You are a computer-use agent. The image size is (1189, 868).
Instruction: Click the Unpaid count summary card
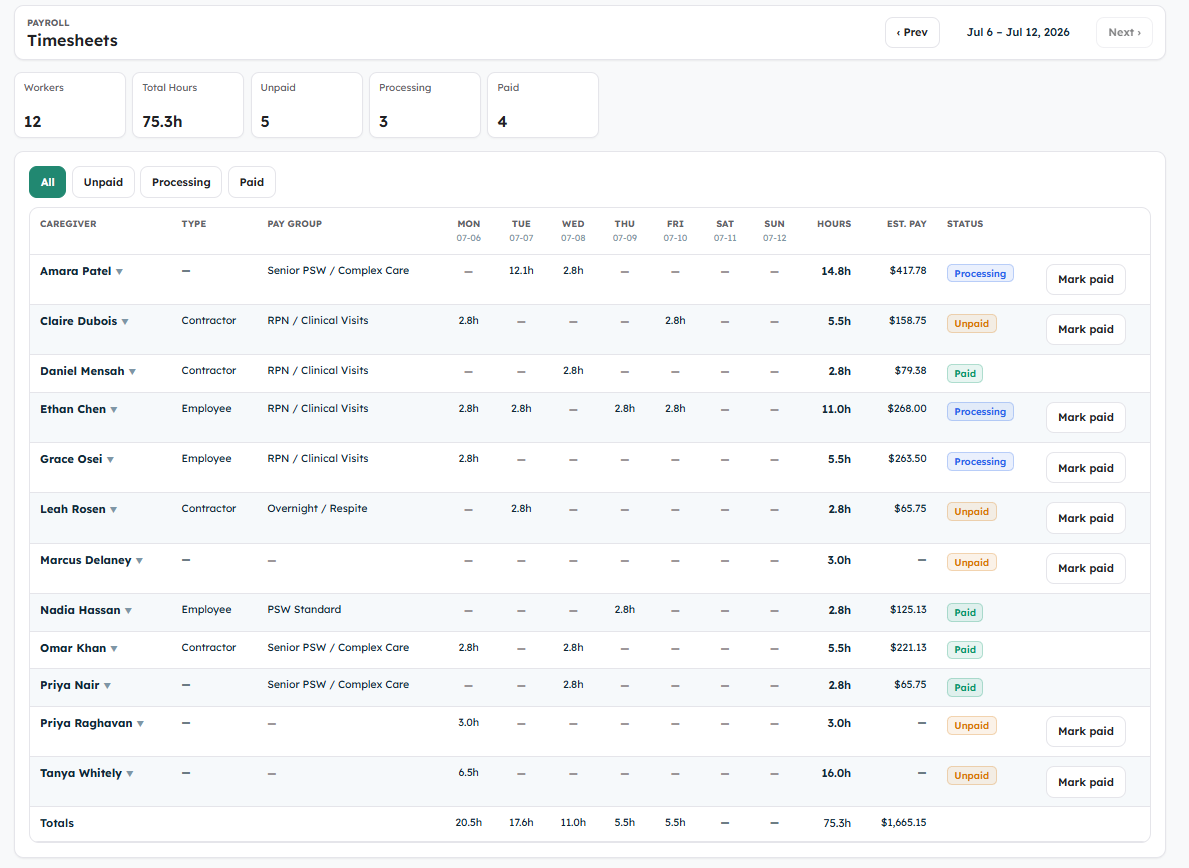click(x=306, y=105)
